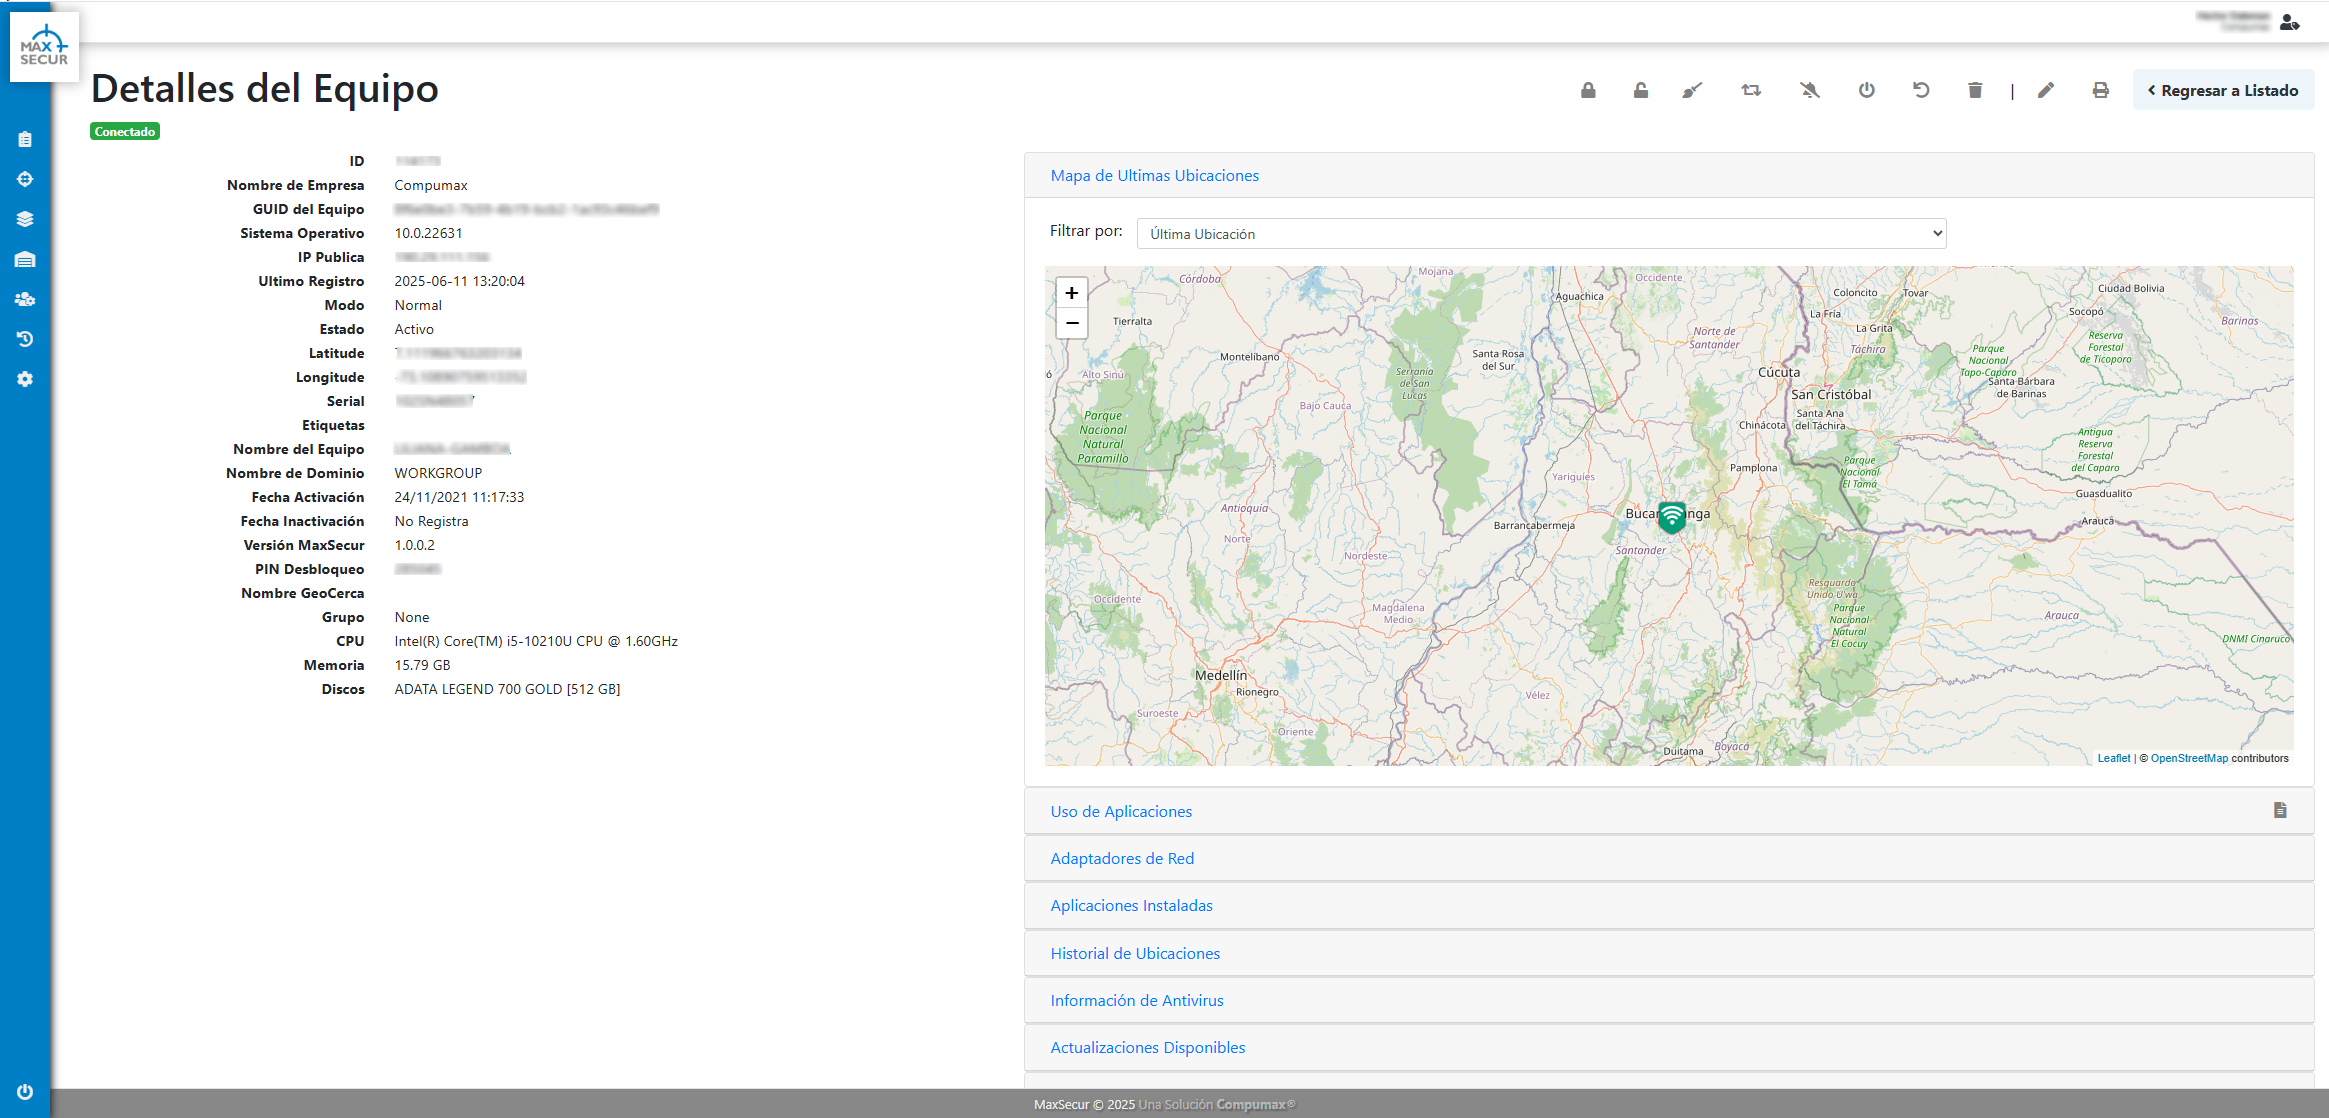Expand Adaptadores de Red section
2329x1118 pixels.
[x=1123, y=859]
